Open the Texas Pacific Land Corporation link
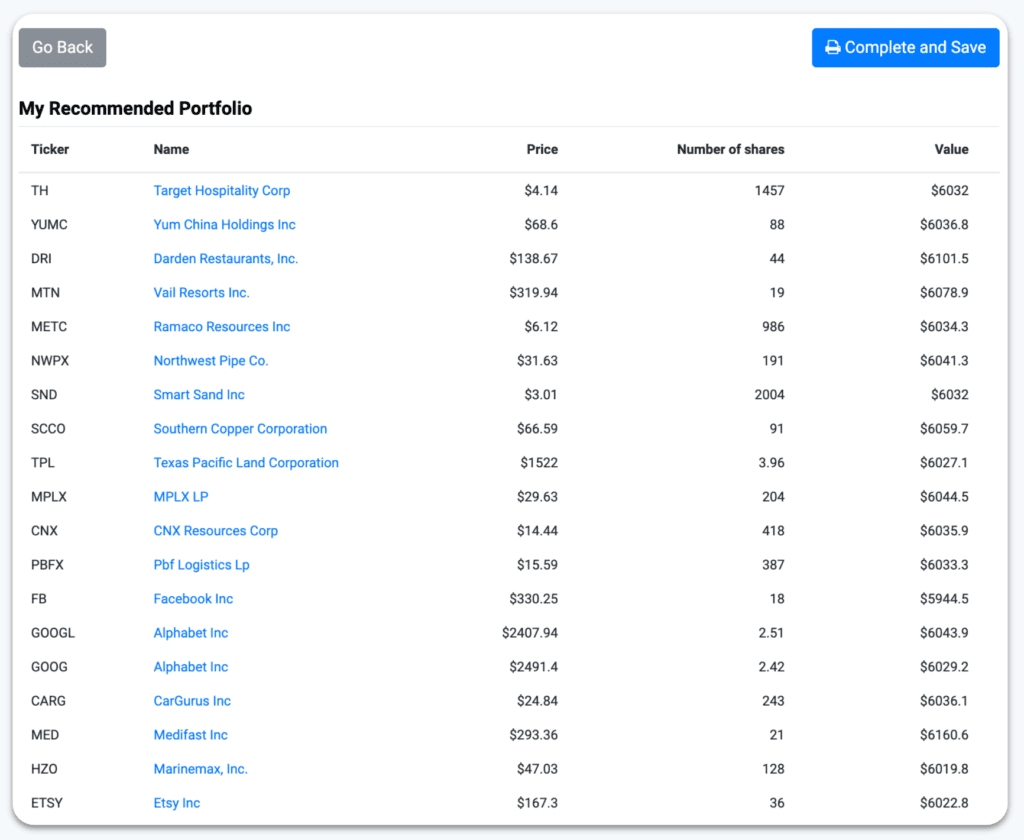Image resolution: width=1024 pixels, height=840 pixels. [x=246, y=462]
